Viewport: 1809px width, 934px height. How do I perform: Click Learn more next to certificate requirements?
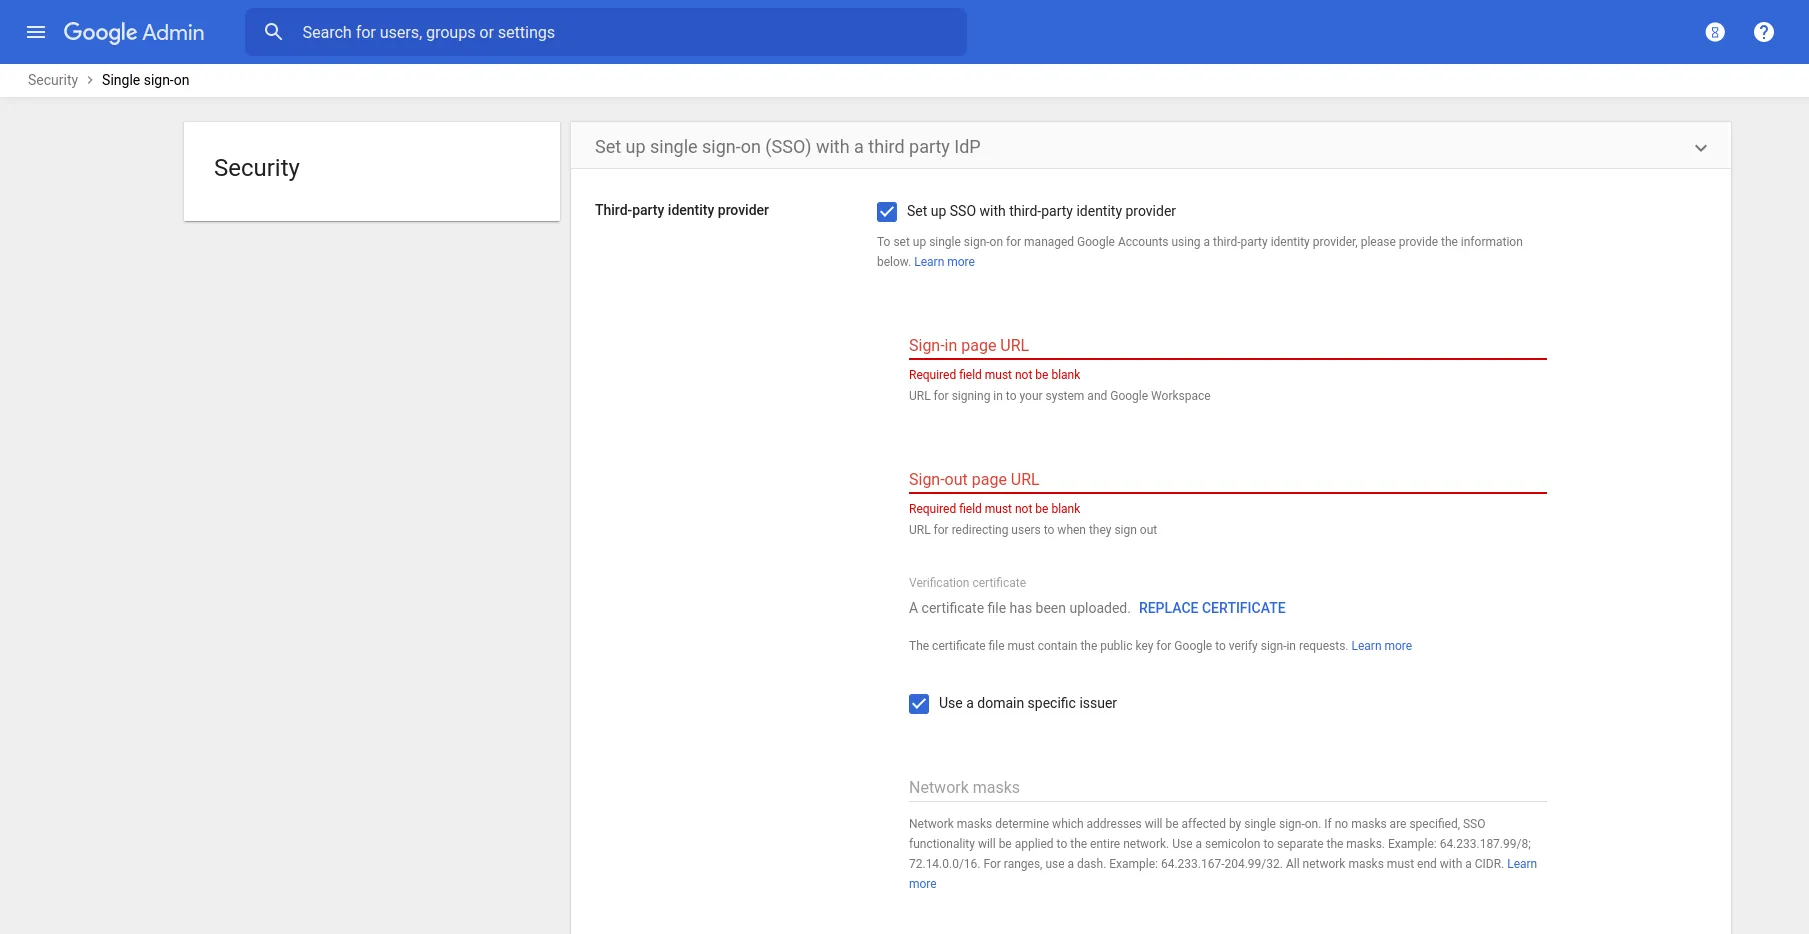coord(1381,645)
